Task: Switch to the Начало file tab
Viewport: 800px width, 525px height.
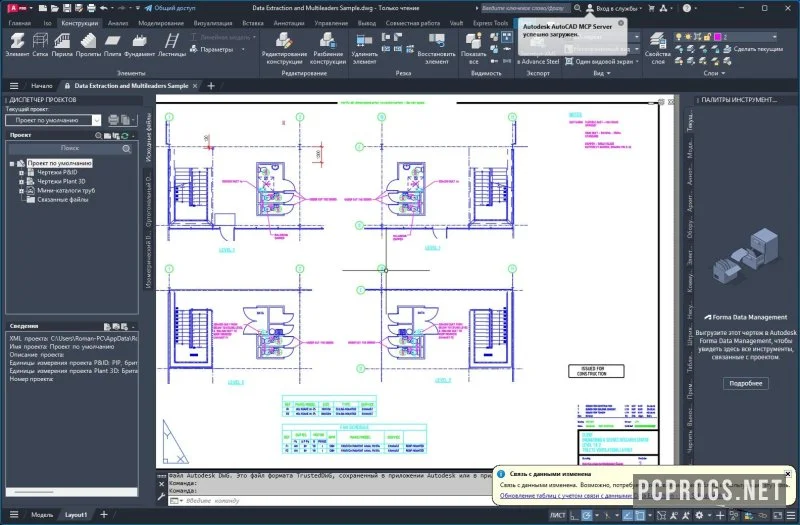Action: click(x=42, y=86)
